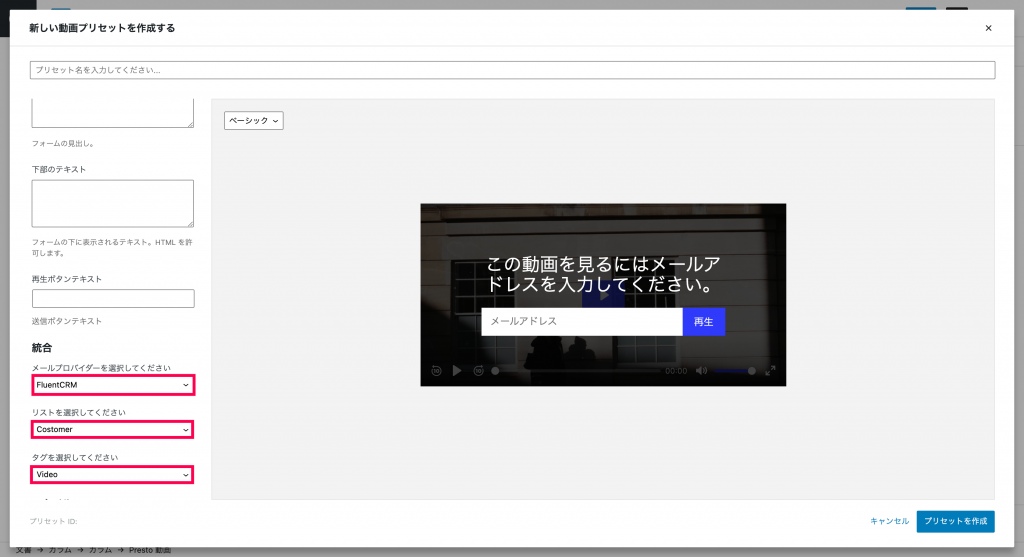Click the rewind 10 seconds icon

click(436, 371)
